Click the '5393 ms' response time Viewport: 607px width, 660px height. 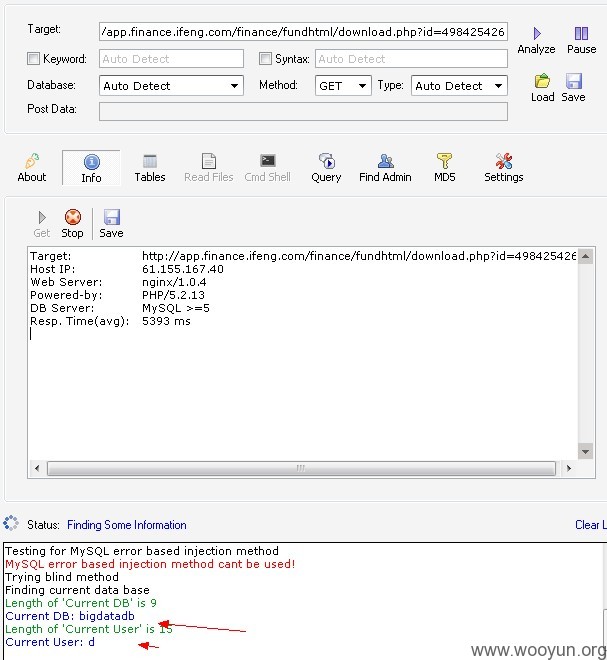click(166, 321)
